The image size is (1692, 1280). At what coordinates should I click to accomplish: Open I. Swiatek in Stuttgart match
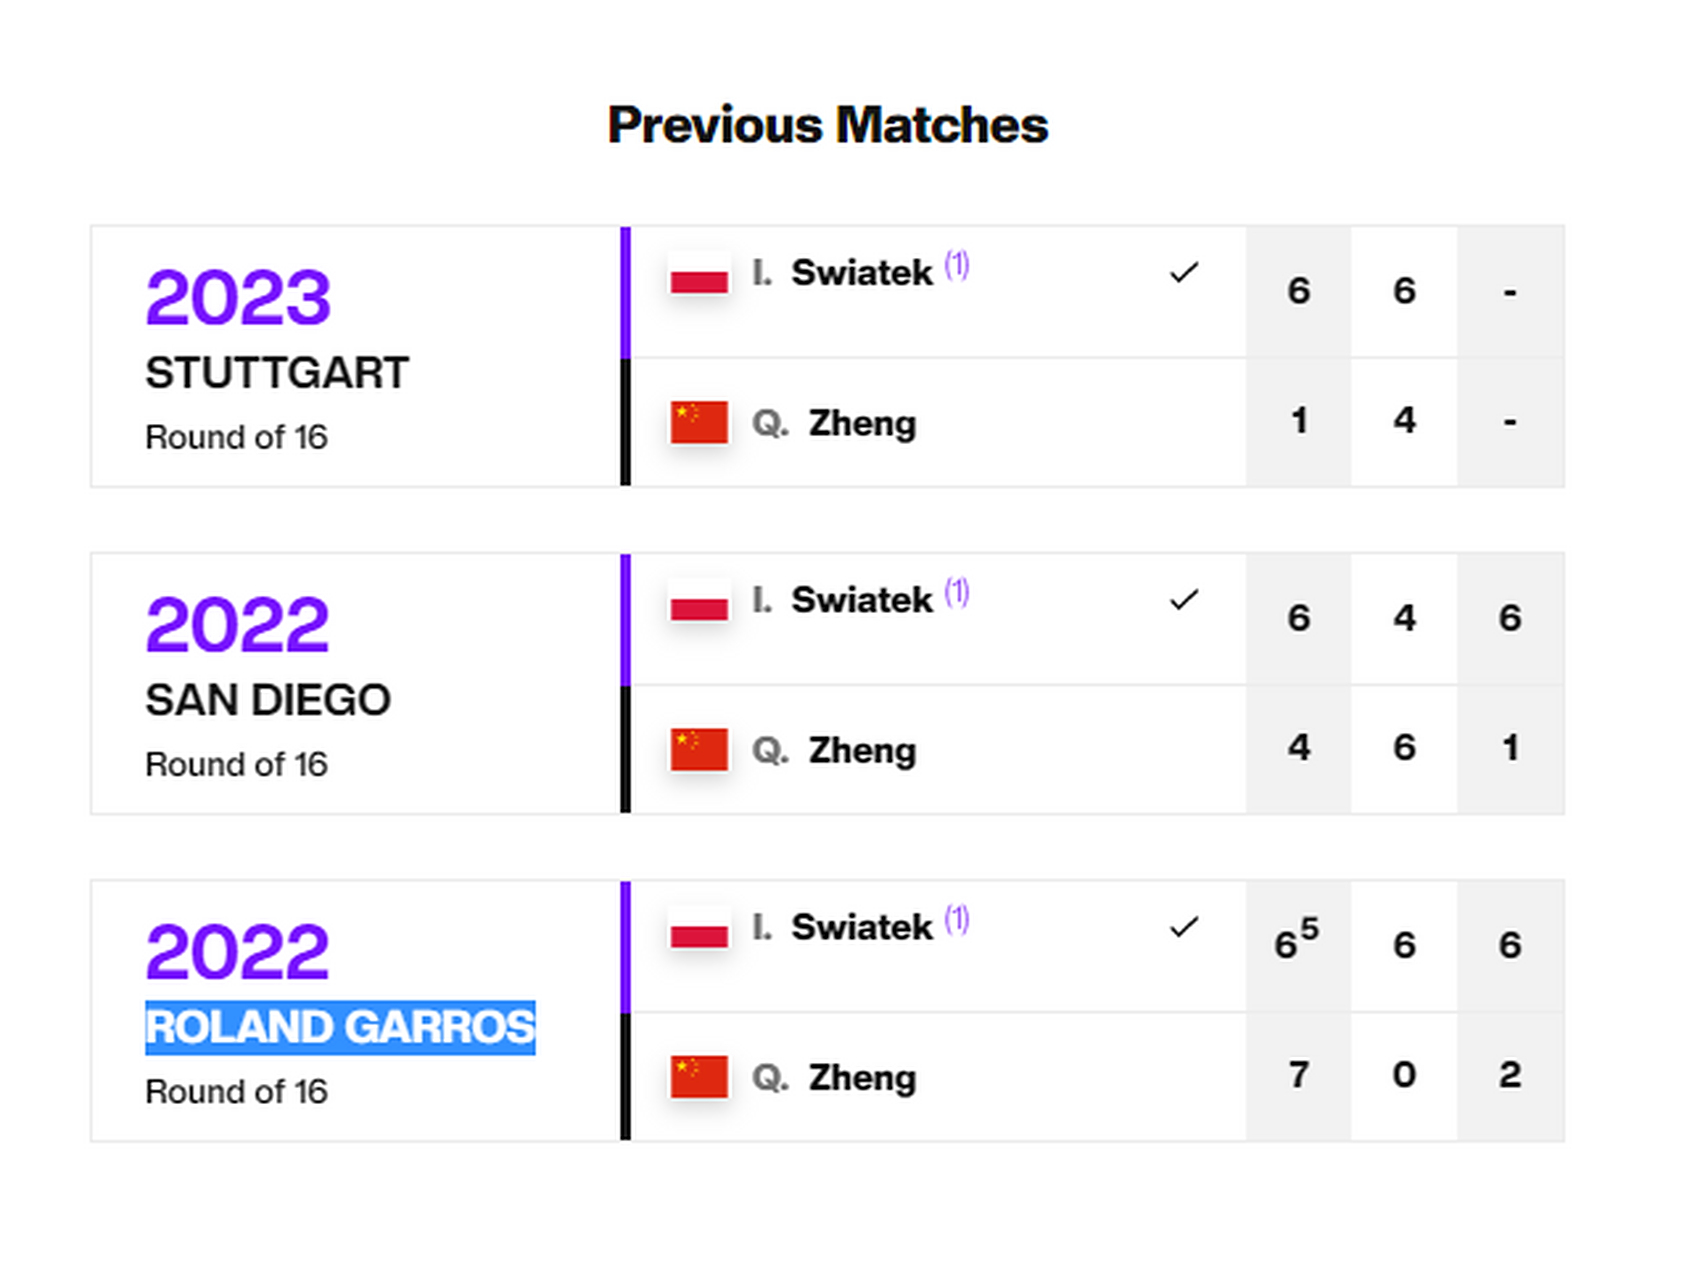(x=842, y=272)
